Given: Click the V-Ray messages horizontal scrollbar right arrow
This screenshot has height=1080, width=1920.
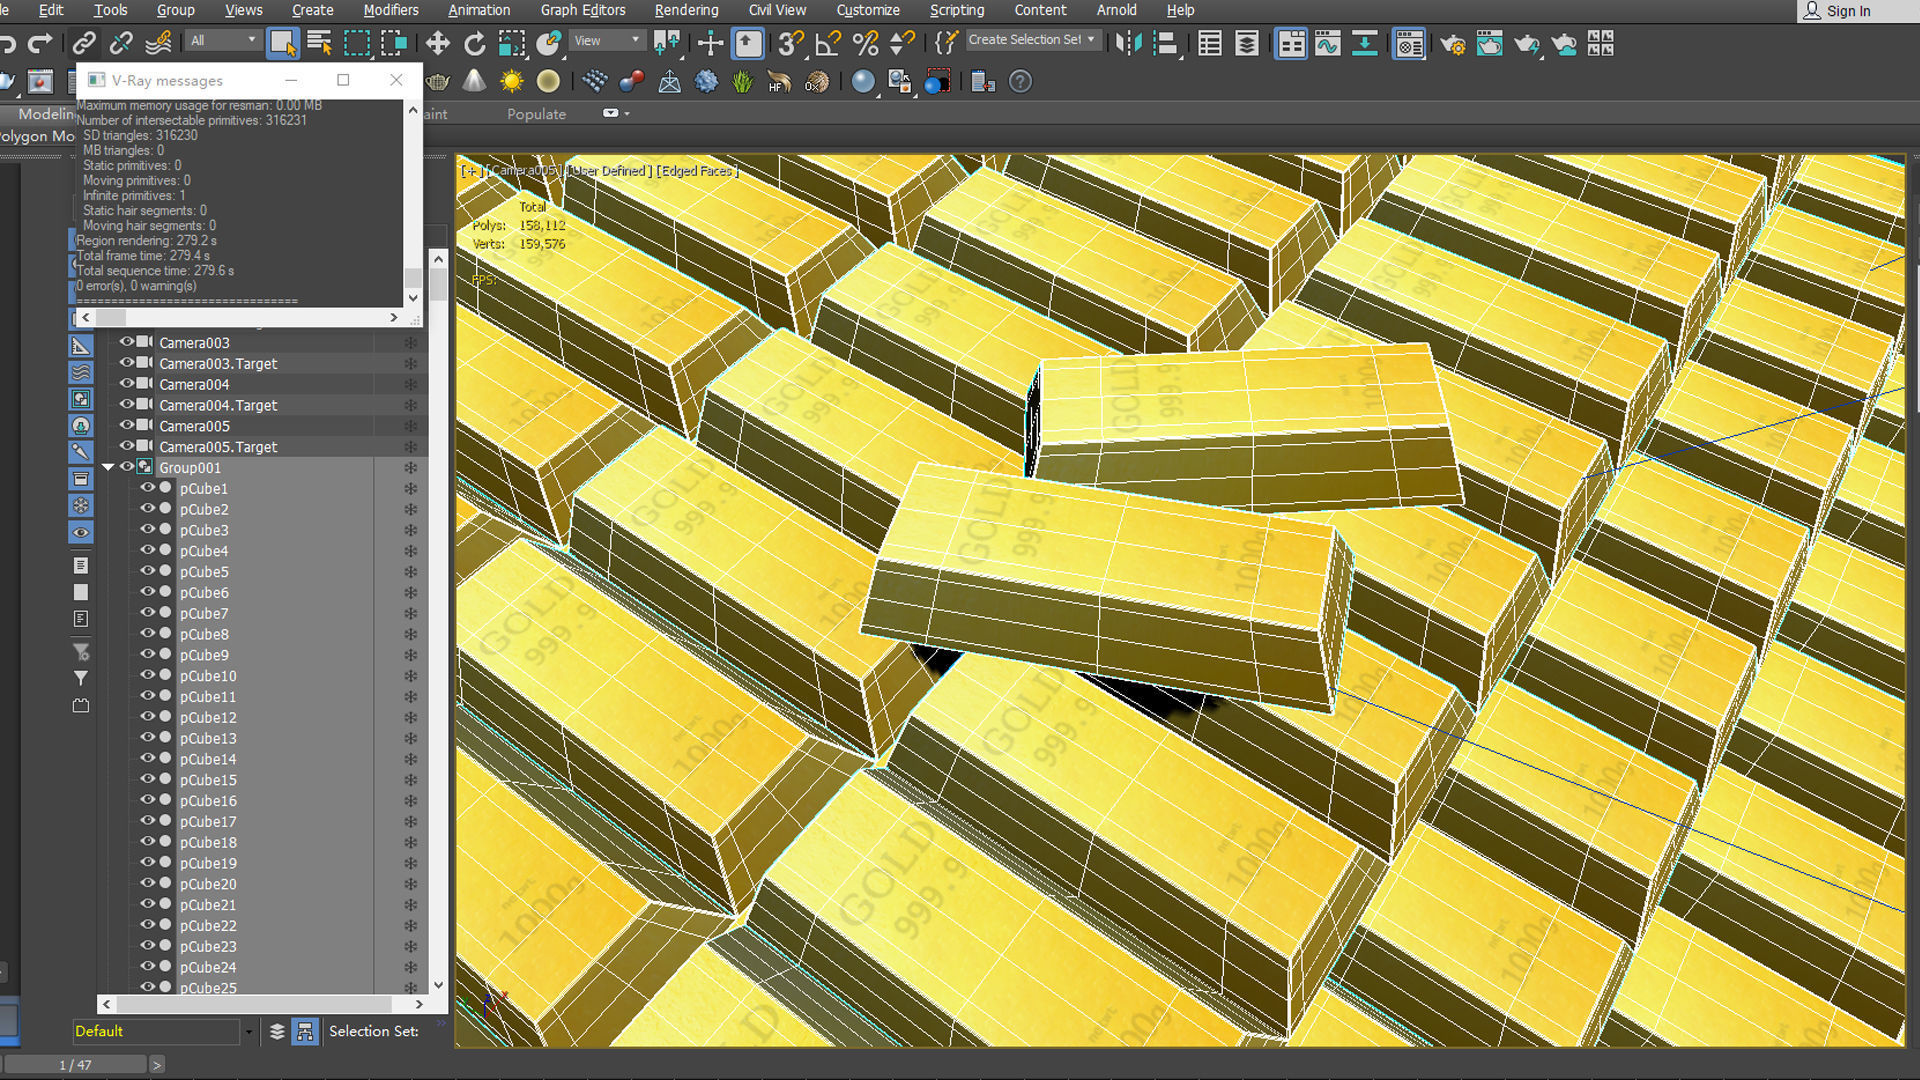Looking at the screenshot, I should 394,317.
